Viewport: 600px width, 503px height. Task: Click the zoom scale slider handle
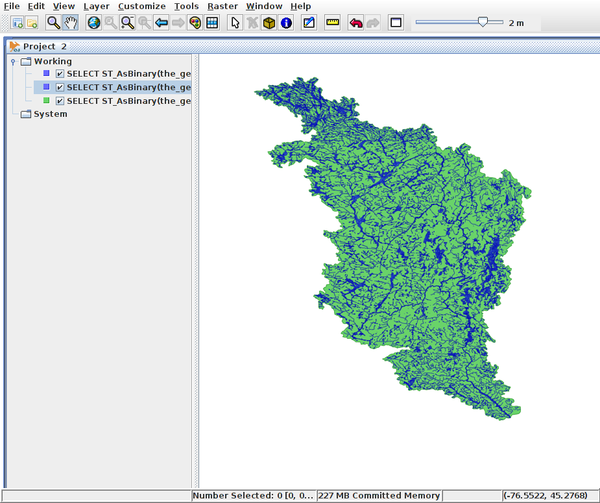click(484, 21)
